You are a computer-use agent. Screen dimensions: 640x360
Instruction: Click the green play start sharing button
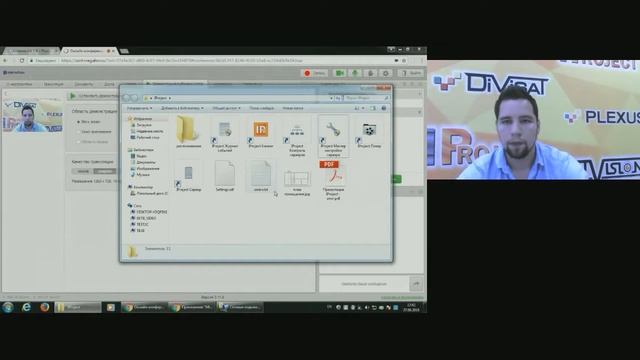tap(73, 96)
